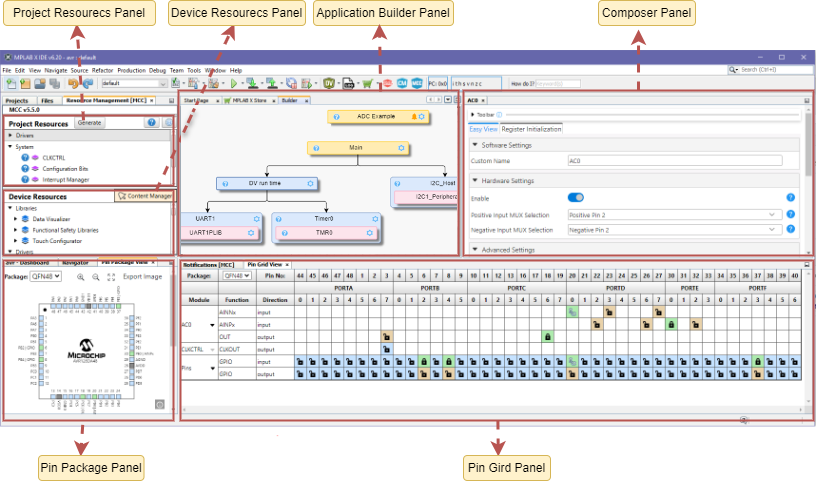Viewport: 816px width, 481px height.
Task: Click the Run Project green play icon
Action: pyautogui.click(x=235, y=84)
